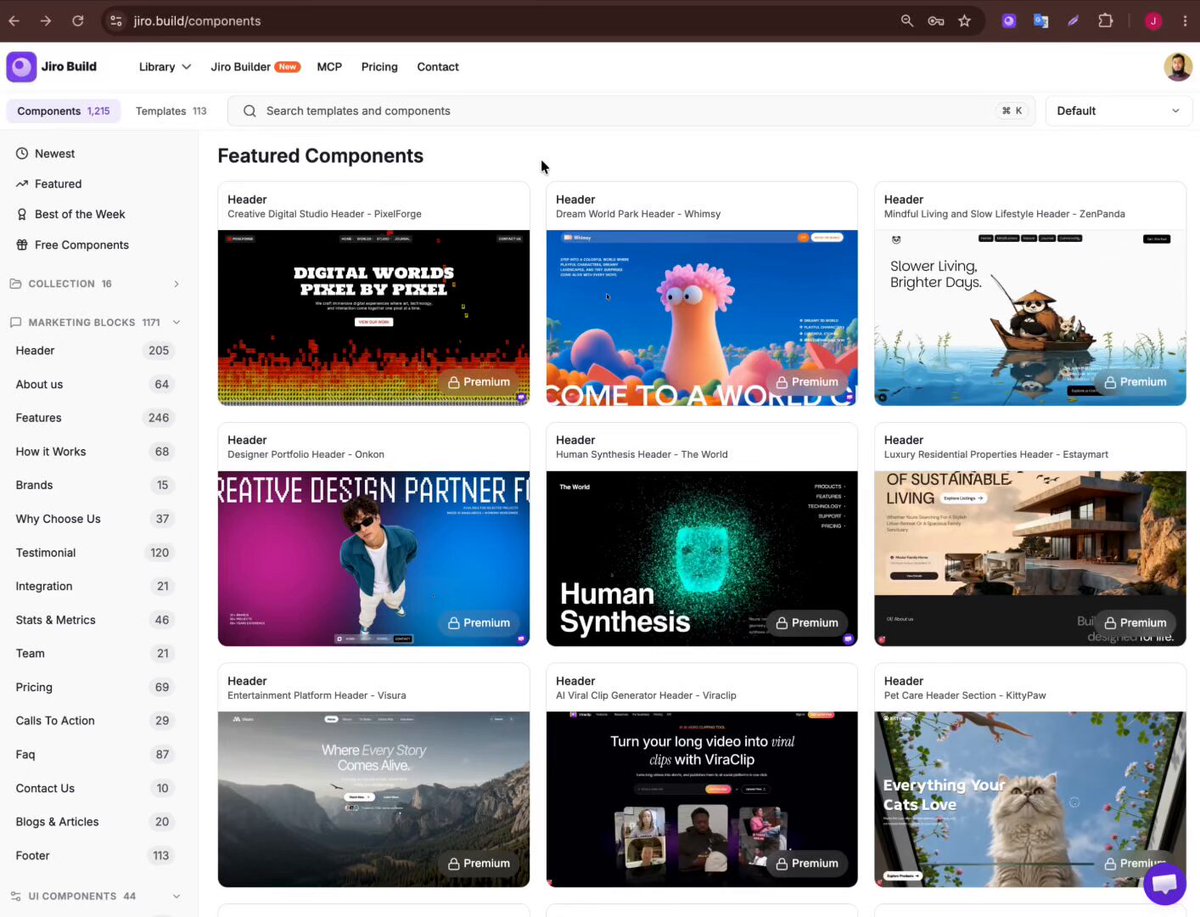Filter by Header category

tap(95, 351)
